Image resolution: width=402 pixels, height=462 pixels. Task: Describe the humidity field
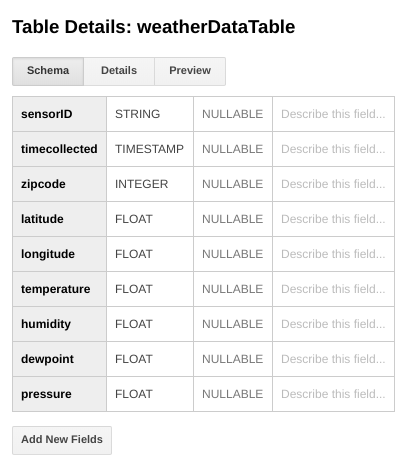[x=333, y=324]
